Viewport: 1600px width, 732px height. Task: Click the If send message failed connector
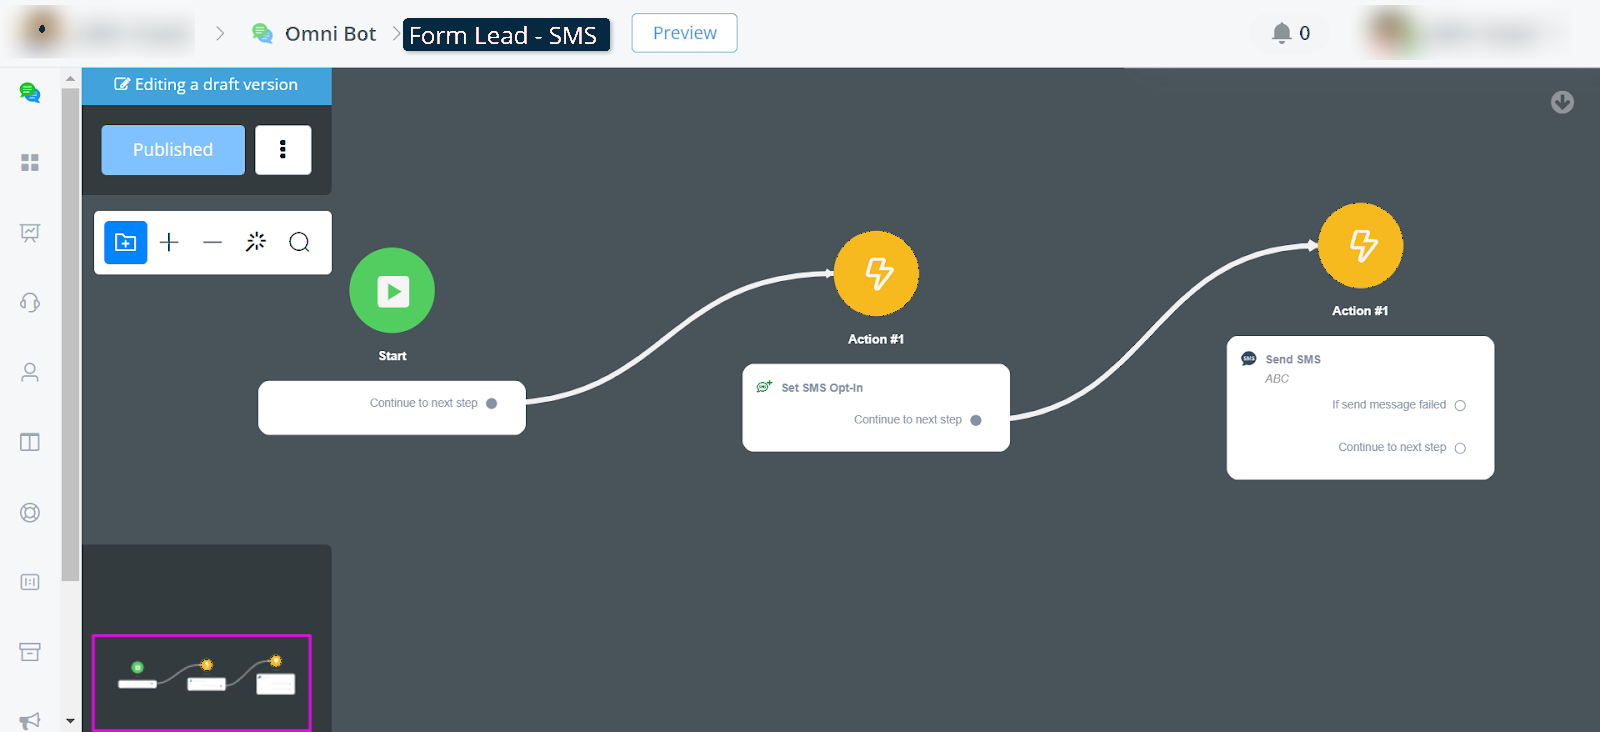[x=1460, y=405]
